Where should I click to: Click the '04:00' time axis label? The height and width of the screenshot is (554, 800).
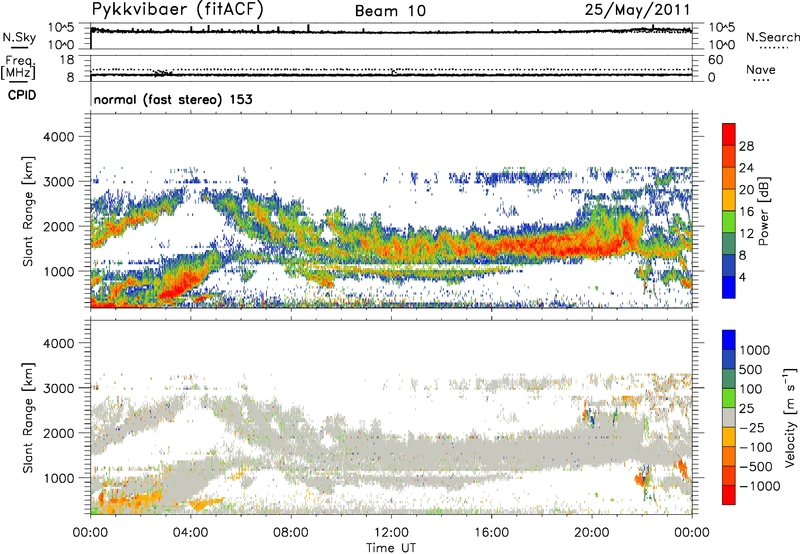[x=191, y=533]
